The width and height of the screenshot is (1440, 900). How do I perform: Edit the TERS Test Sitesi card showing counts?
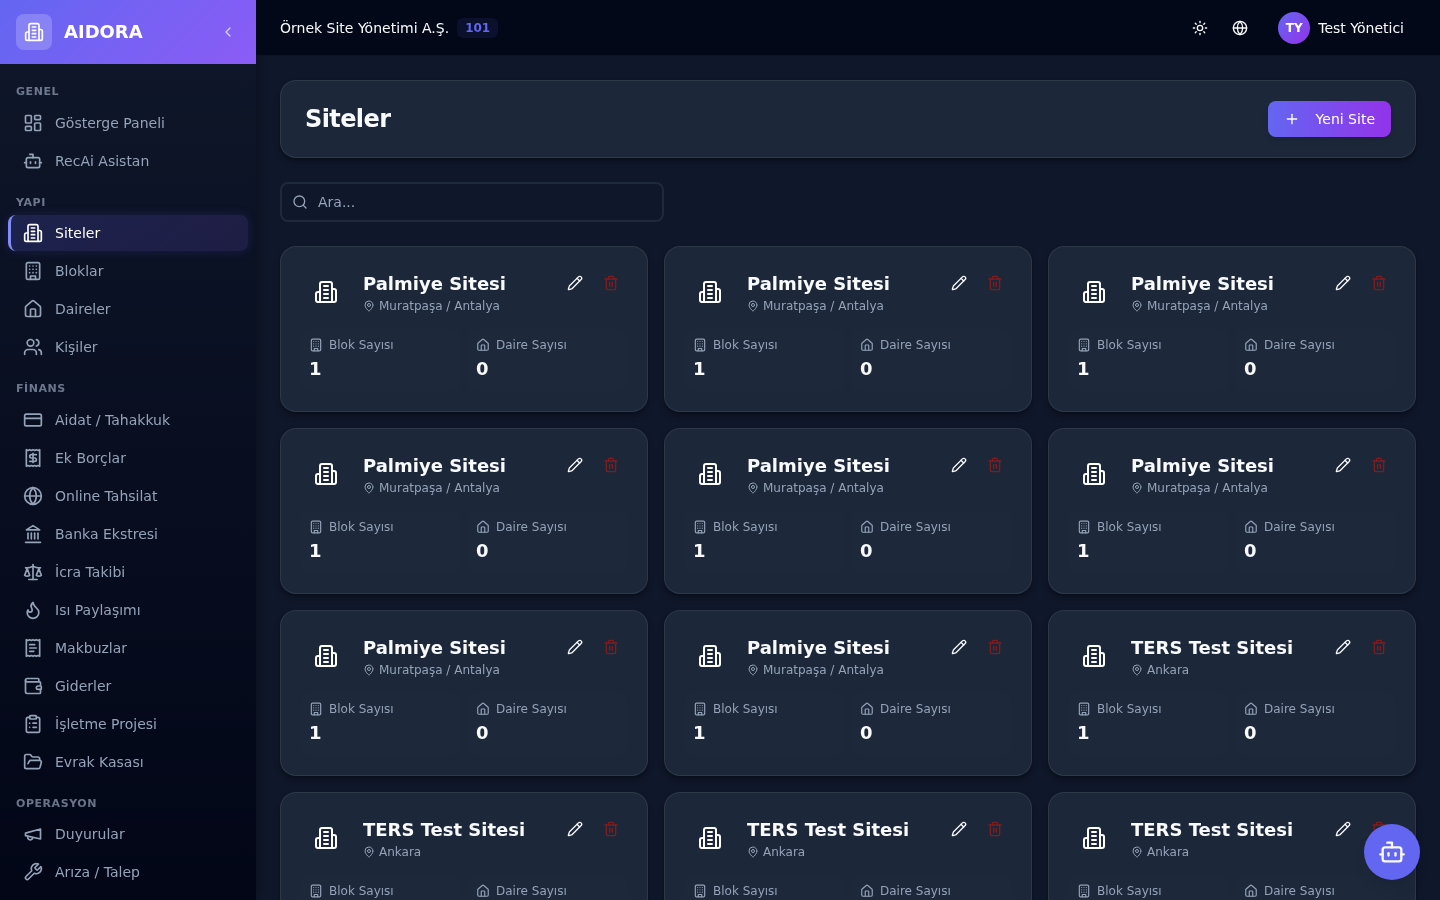point(1343,647)
